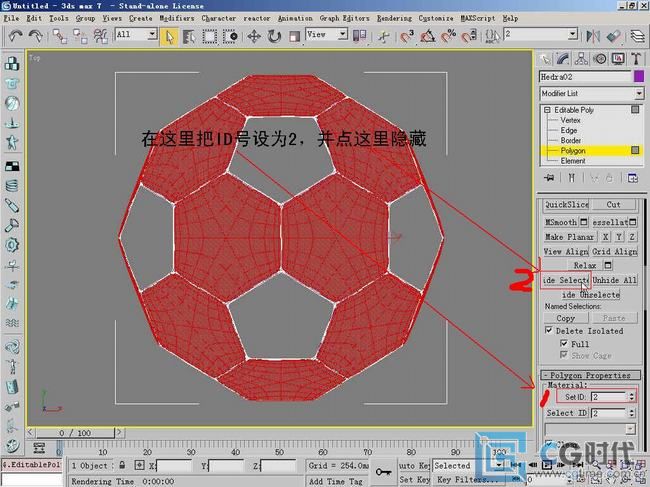Click the Redo arrow in the toolbar
Screen dimensions: 650x487
point(36,36)
